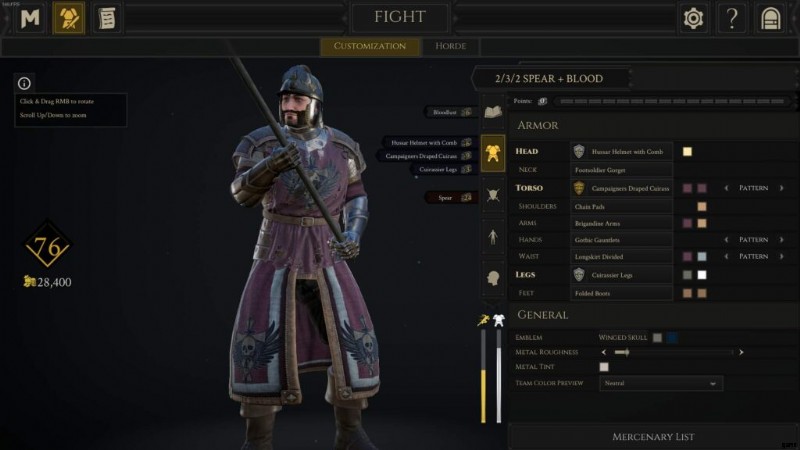Select the Hussar Helmet with Comb field

(621, 152)
